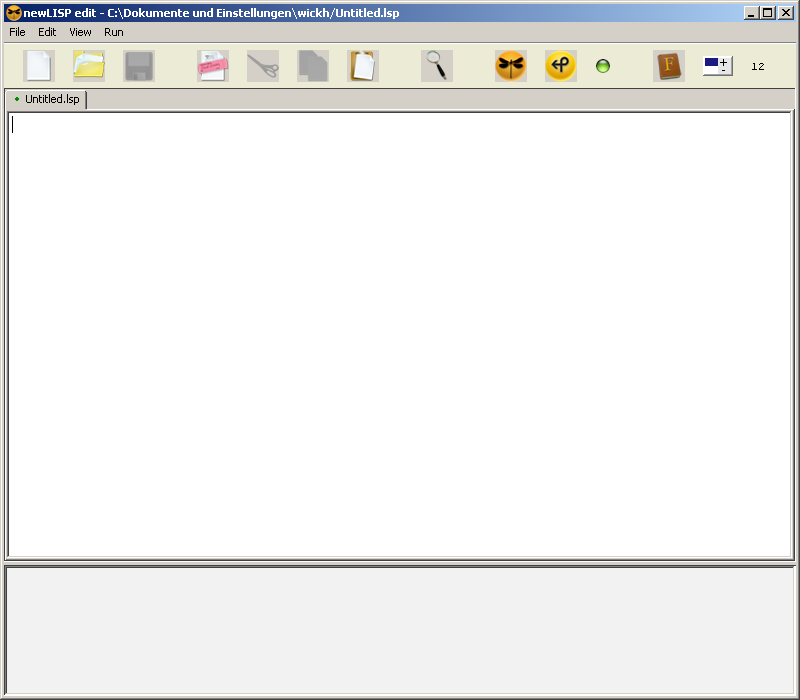Cut selection with the scissors icon
The width and height of the screenshot is (800, 700).
pyautogui.click(x=263, y=66)
